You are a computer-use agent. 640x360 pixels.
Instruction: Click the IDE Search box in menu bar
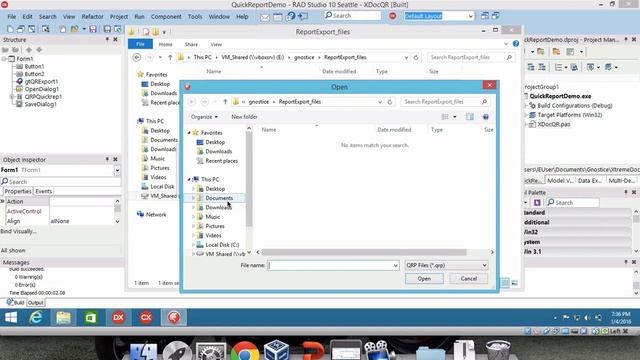(353, 16)
